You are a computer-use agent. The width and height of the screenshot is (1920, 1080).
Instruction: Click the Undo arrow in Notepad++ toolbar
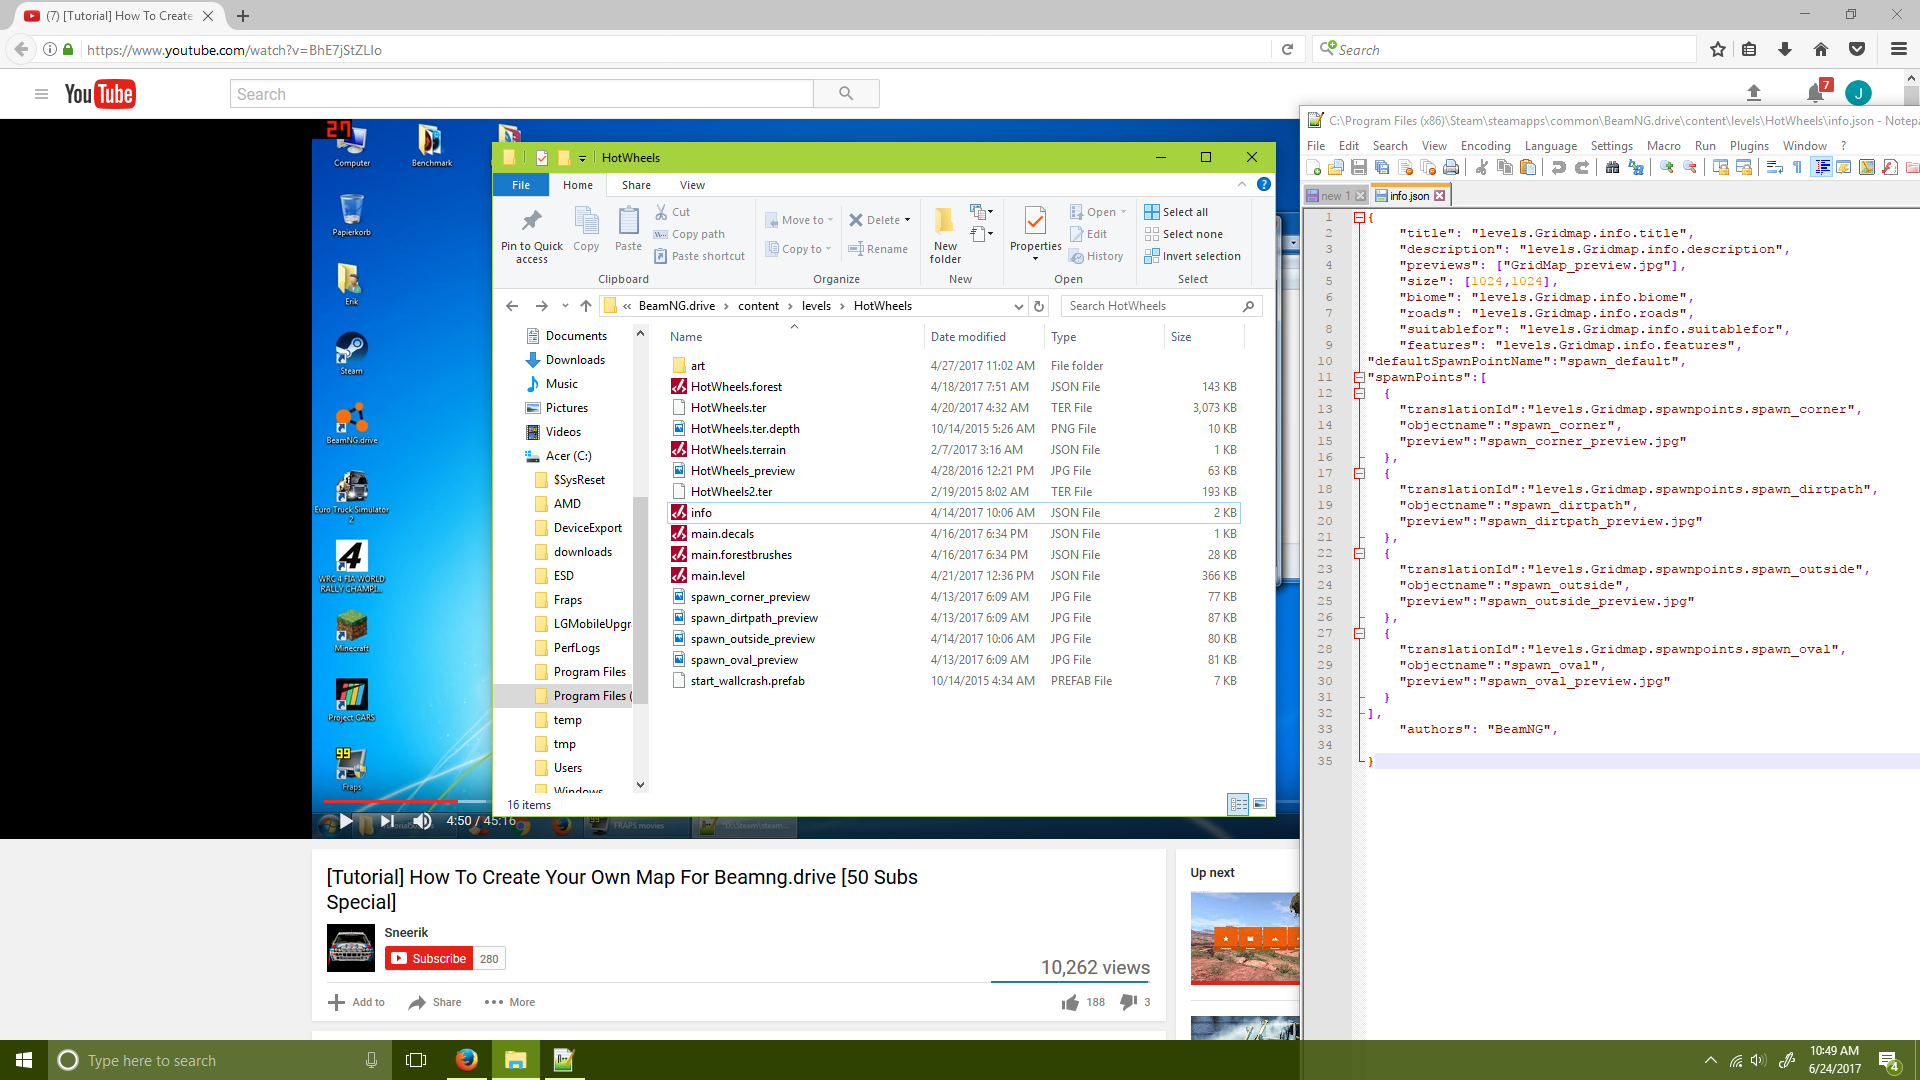[x=1559, y=168]
